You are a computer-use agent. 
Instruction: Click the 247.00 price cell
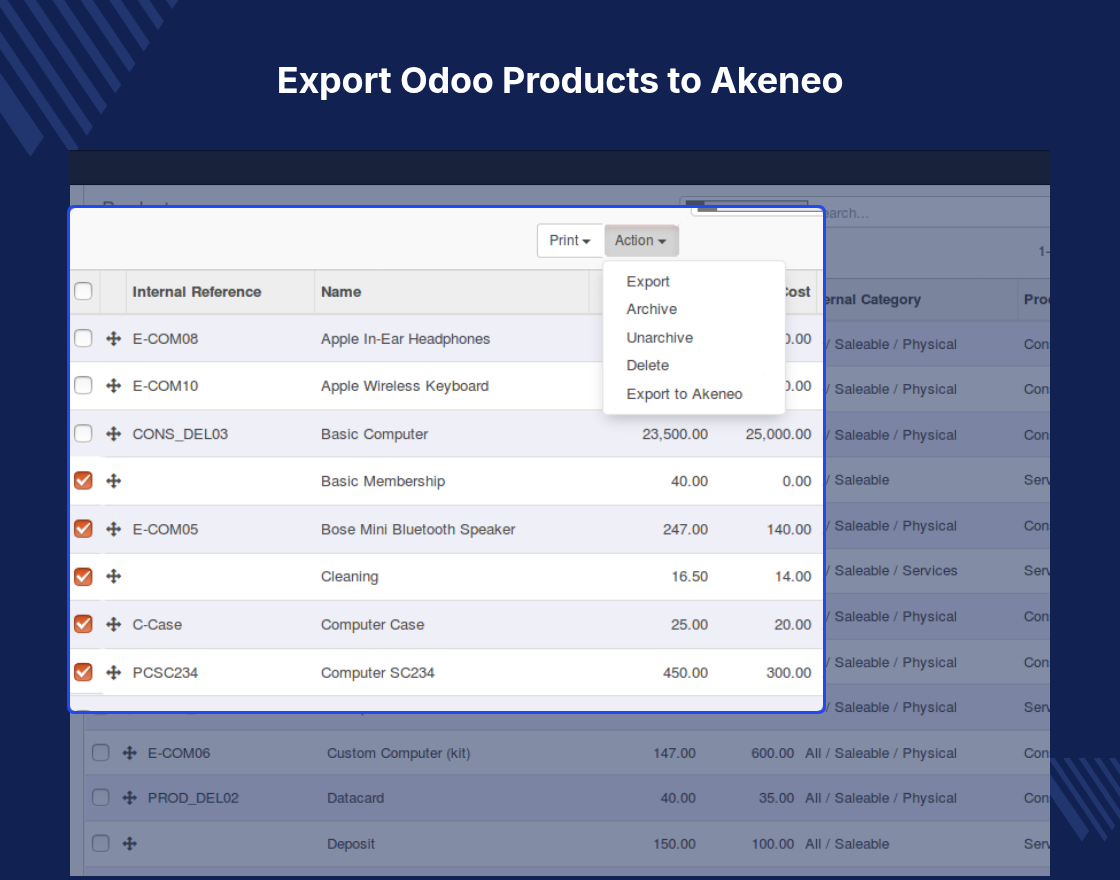[x=685, y=529]
